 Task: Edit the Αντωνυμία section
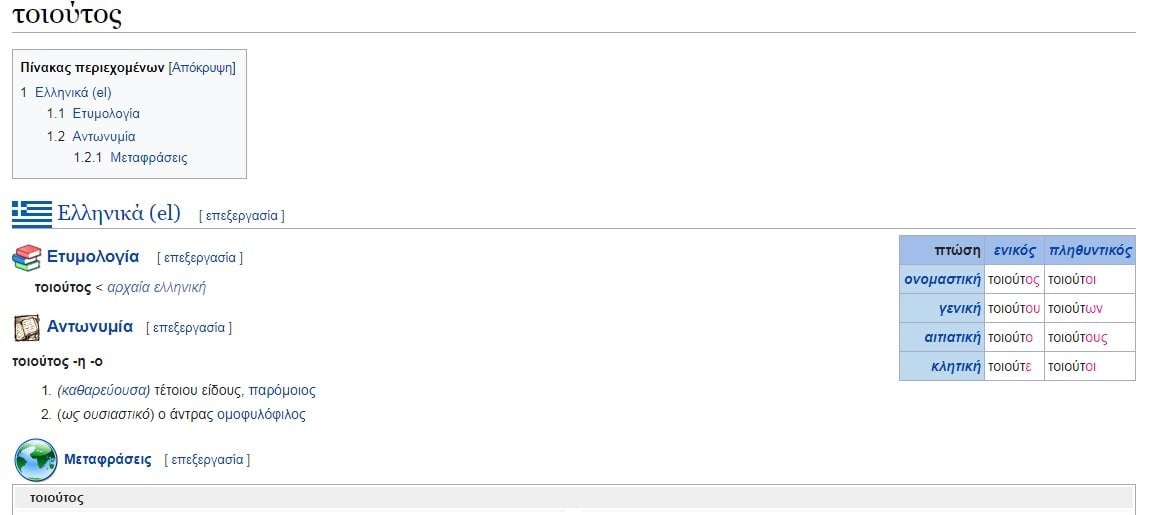[188, 328]
